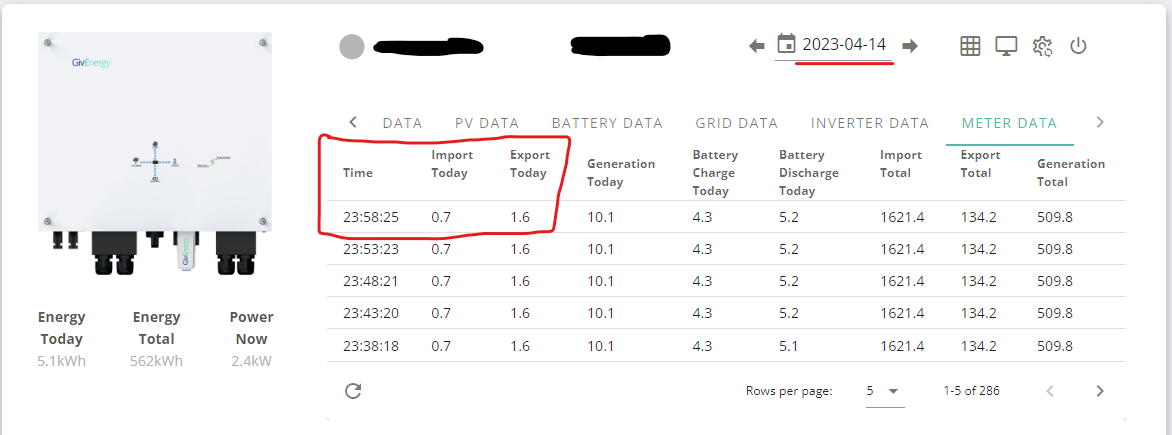
Task: Go to the previous table page
Action: point(1050,391)
